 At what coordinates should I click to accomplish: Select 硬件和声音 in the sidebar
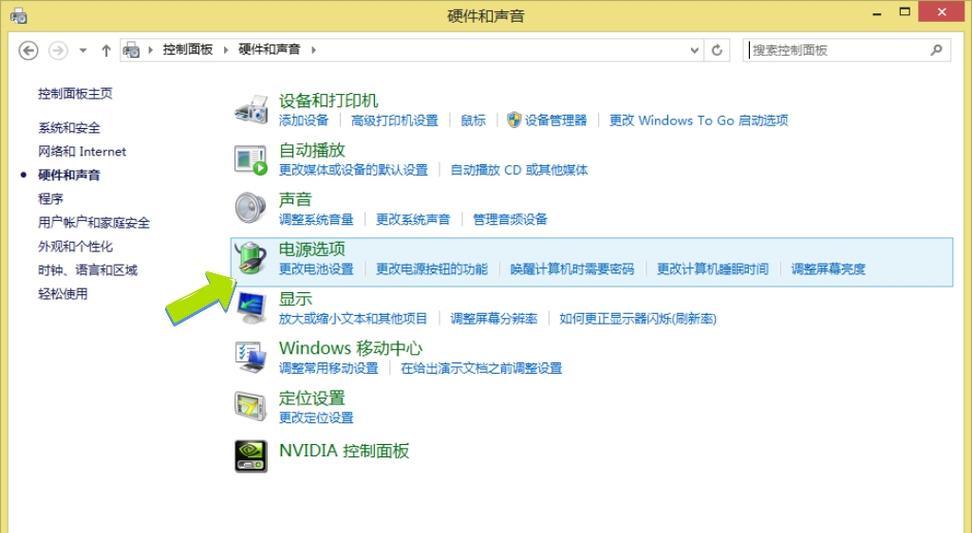tap(69, 175)
